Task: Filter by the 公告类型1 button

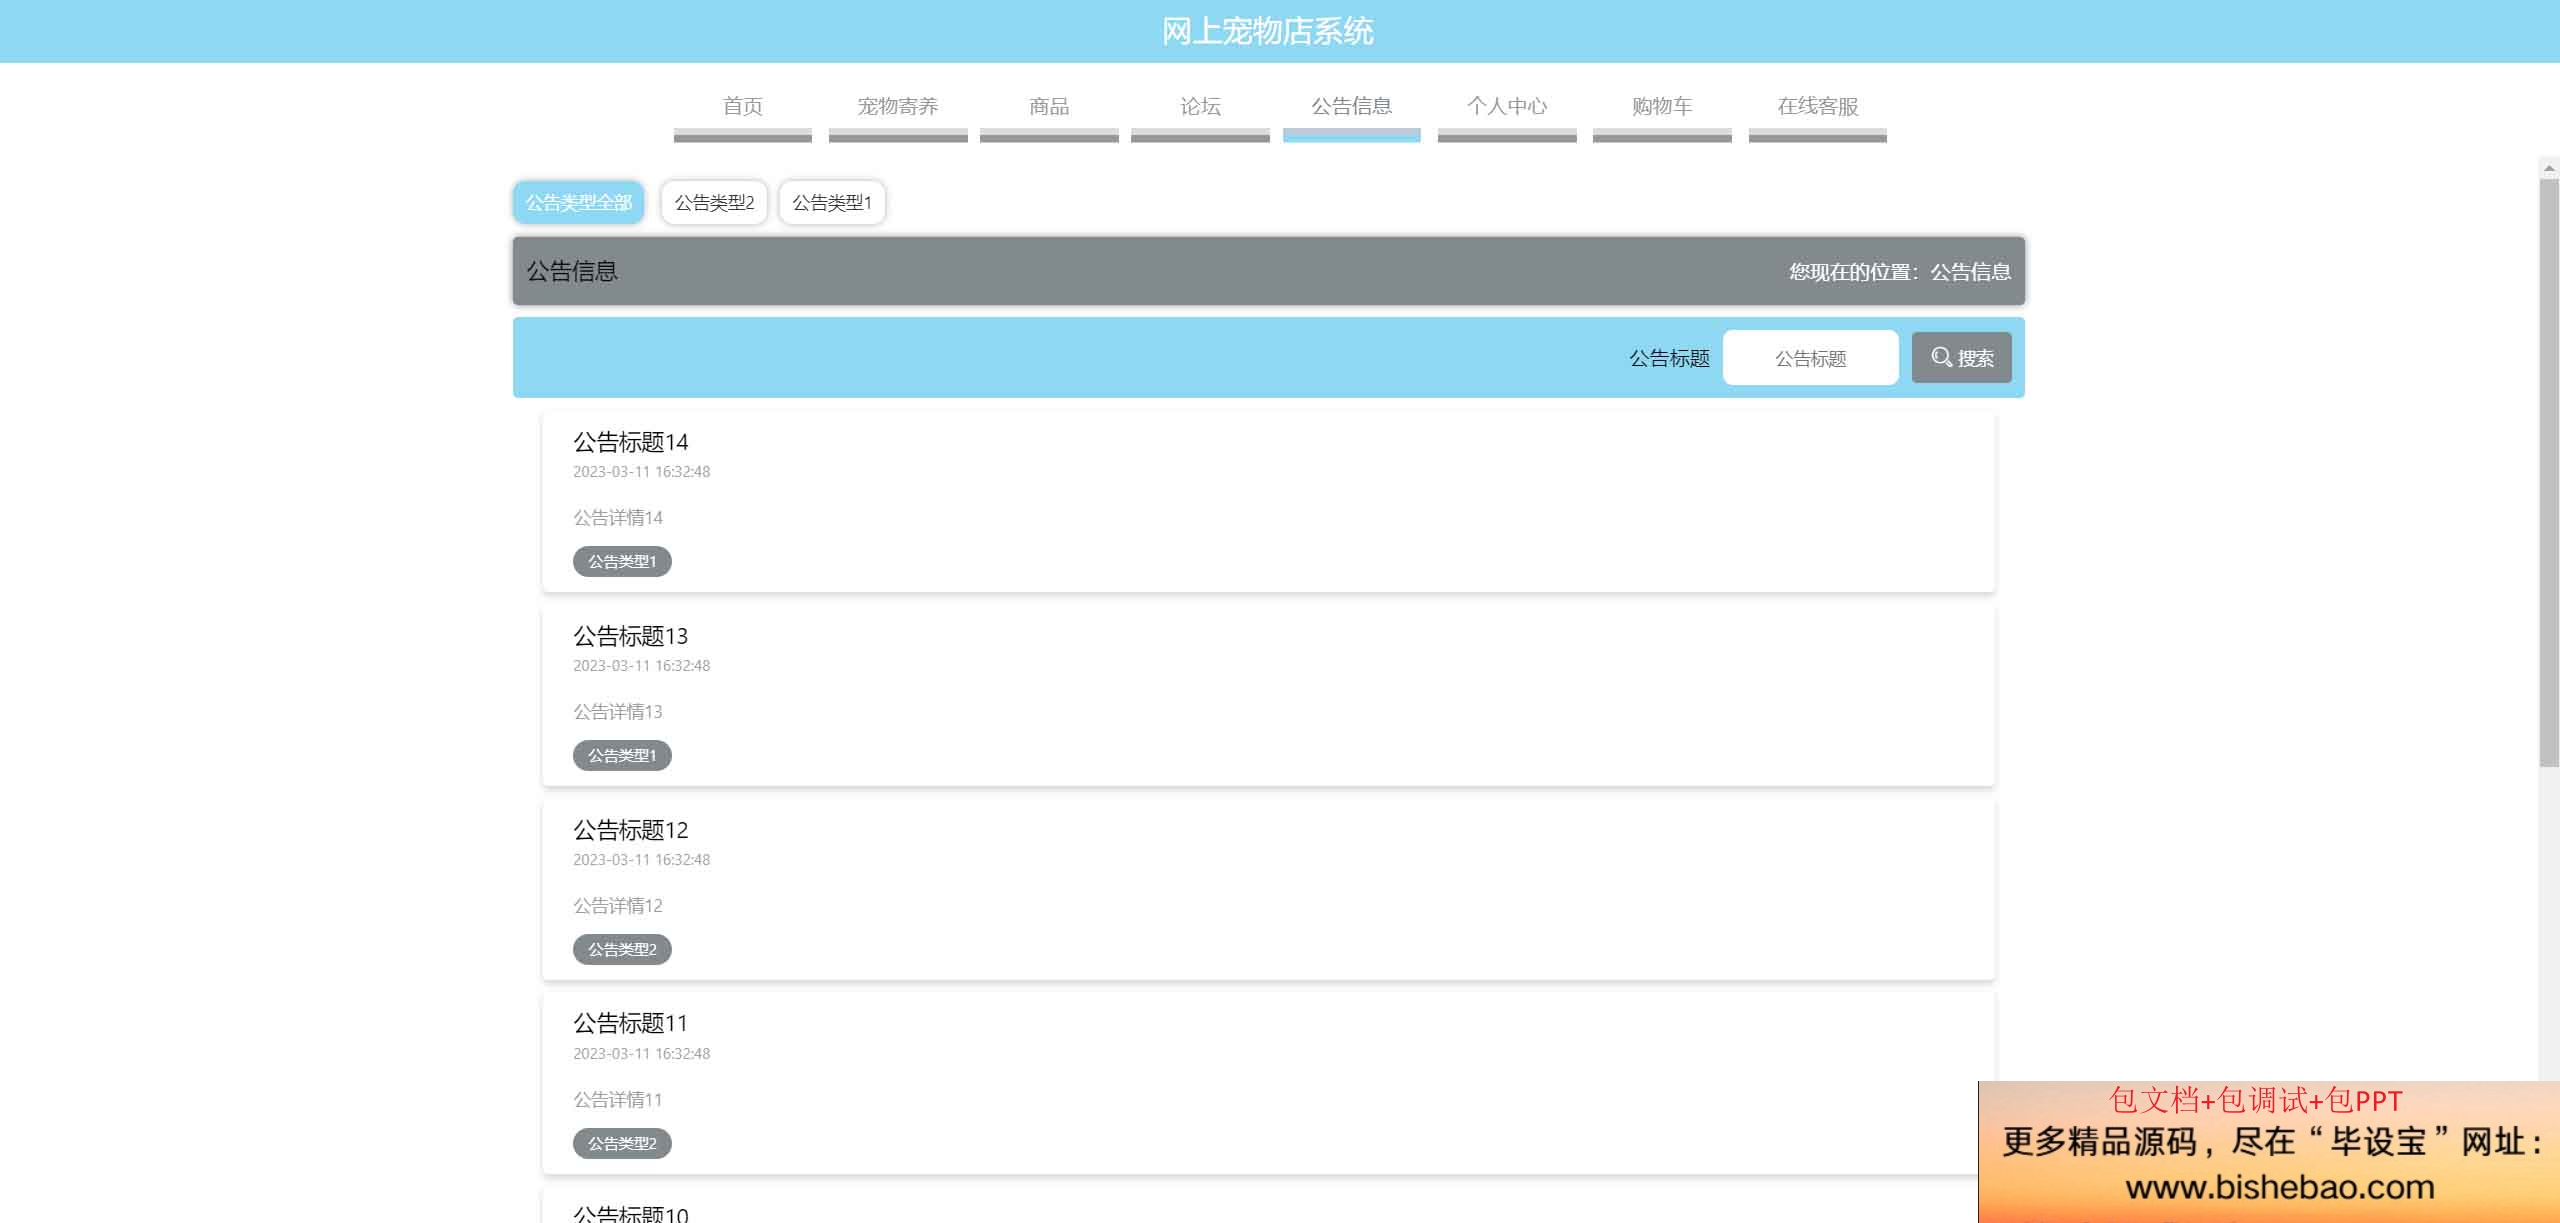Action: (x=832, y=202)
